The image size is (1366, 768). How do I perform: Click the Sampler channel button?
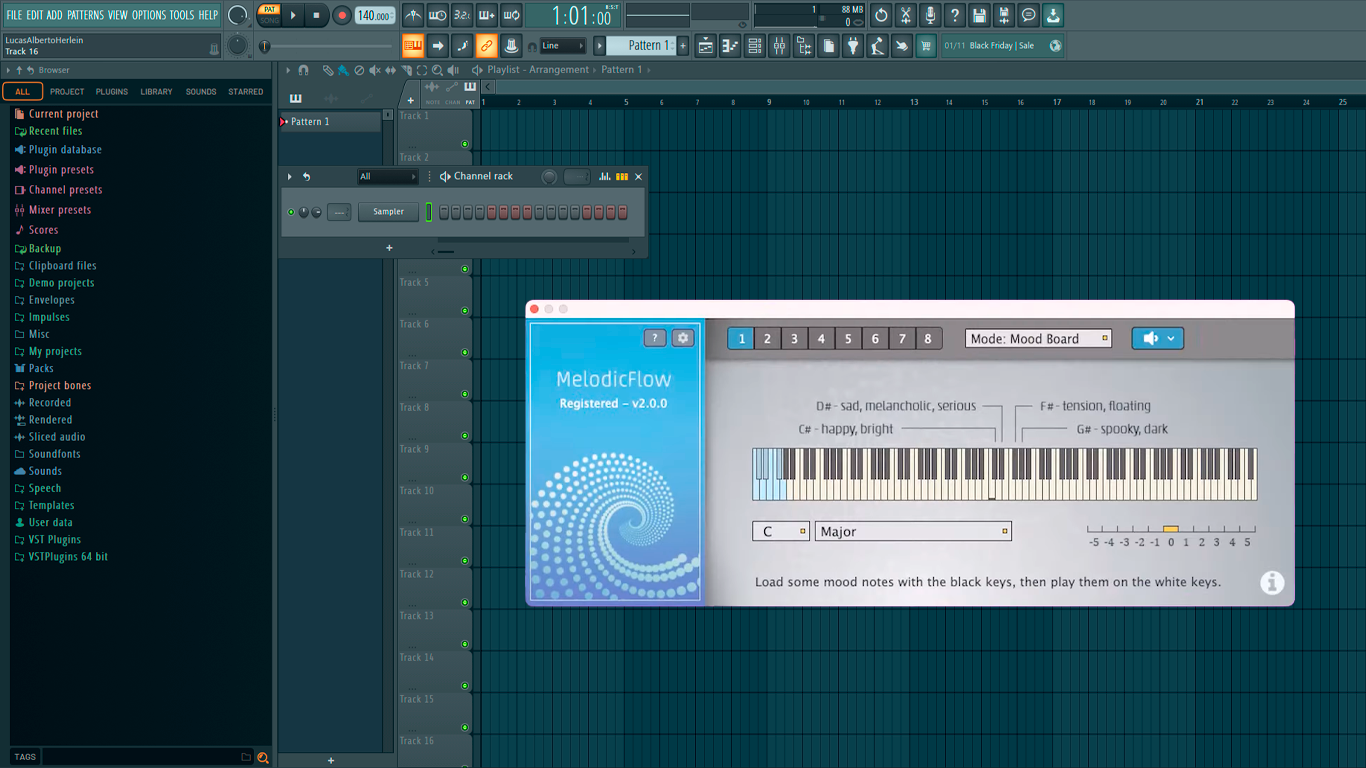coord(389,212)
